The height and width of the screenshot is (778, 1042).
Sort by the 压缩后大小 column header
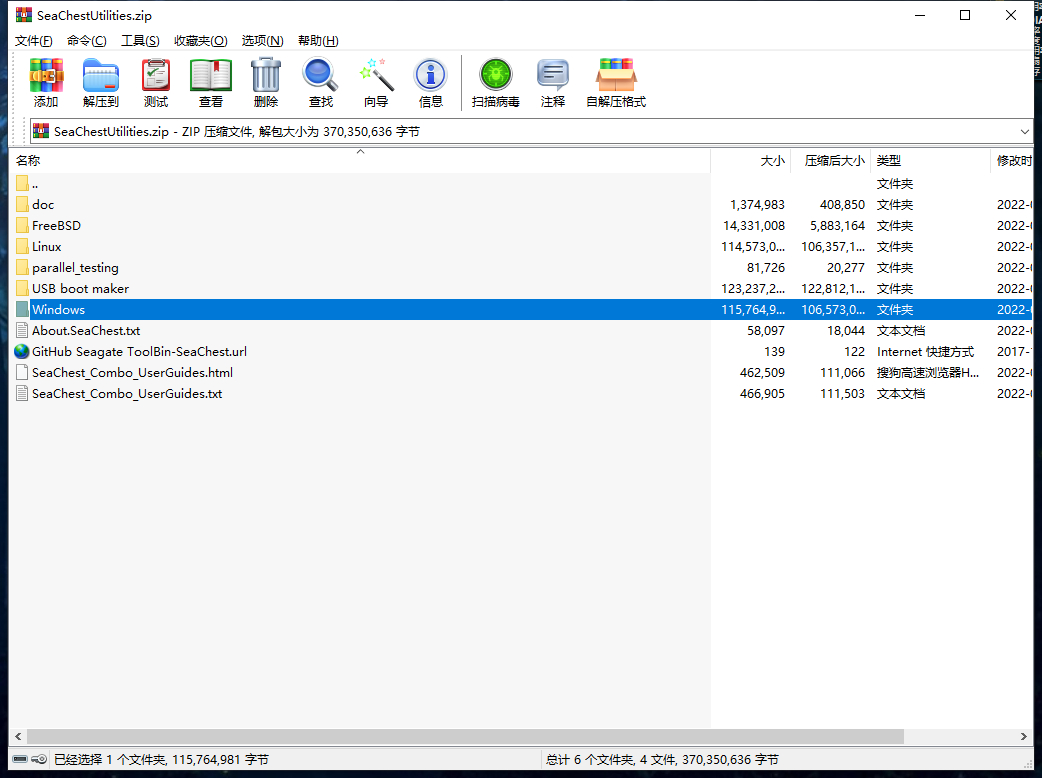(x=831, y=160)
